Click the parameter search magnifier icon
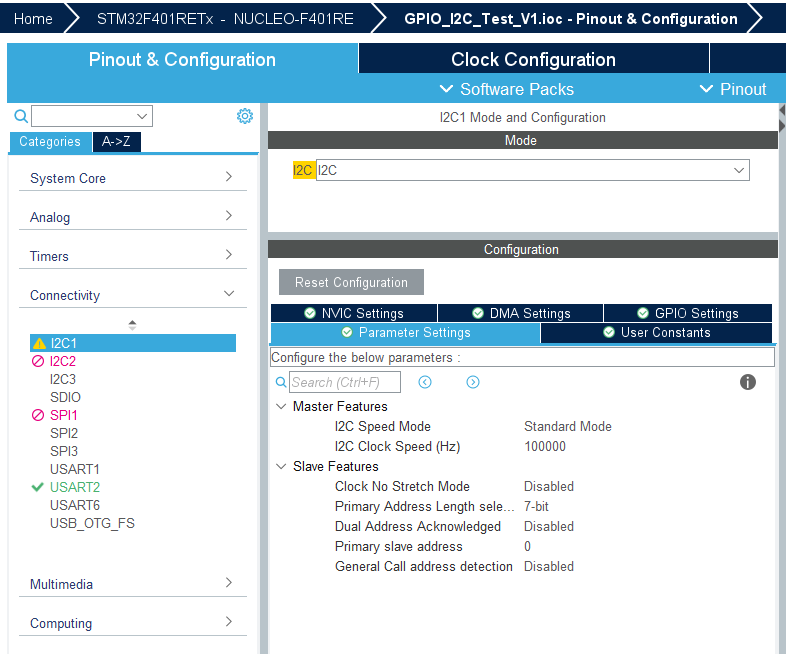This screenshot has width=786, height=654. coord(281,382)
